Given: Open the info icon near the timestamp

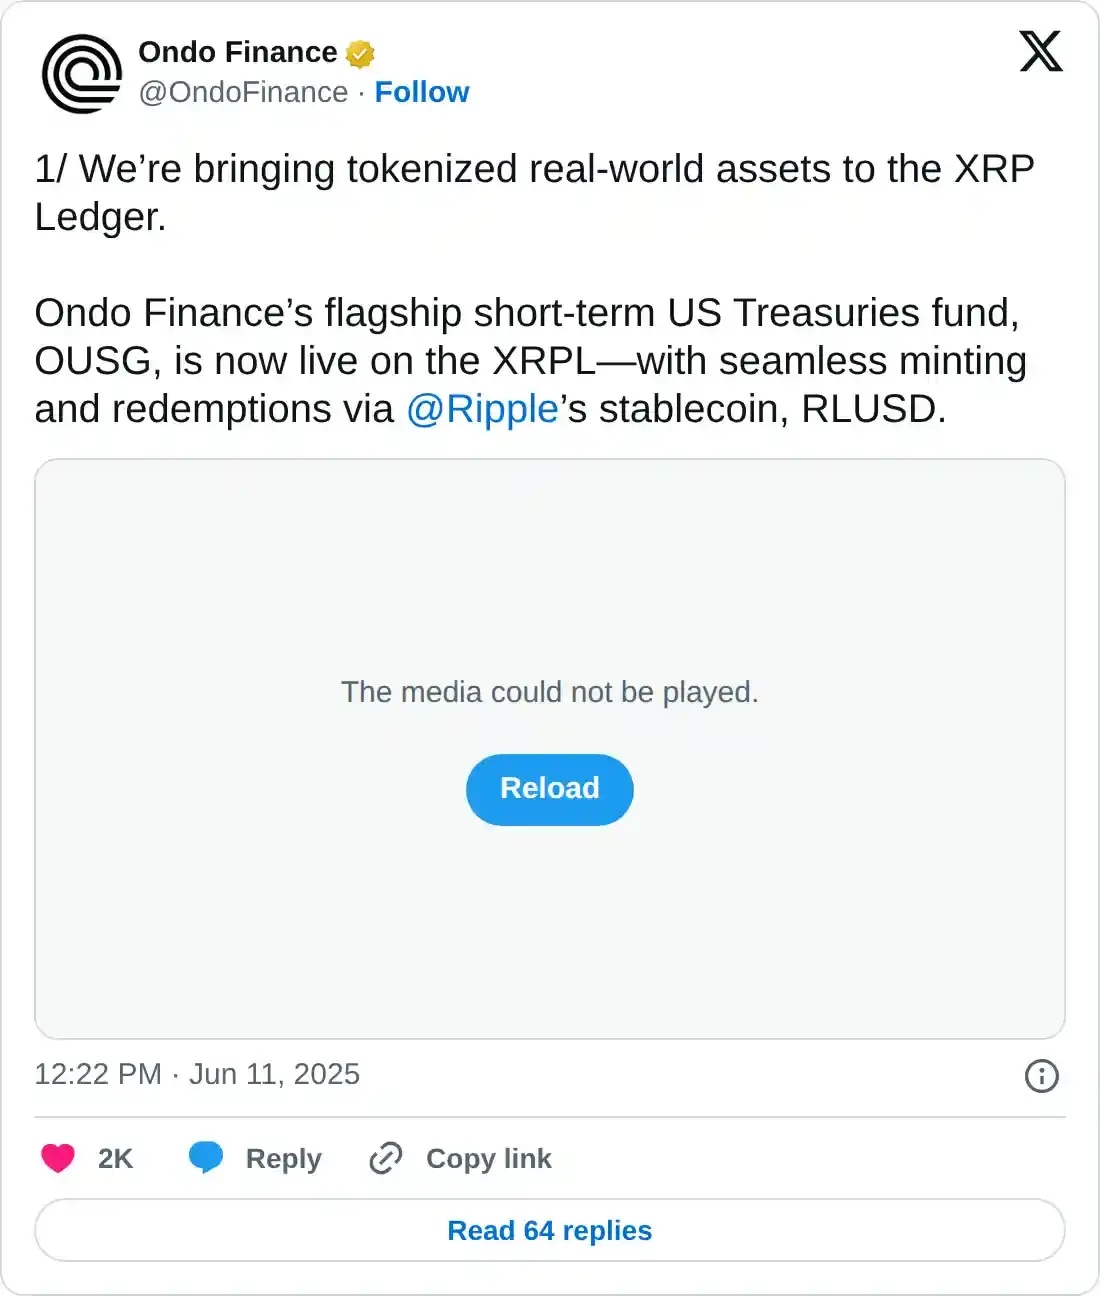Looking at the screenshot, I should [x=1041, y=1075].
